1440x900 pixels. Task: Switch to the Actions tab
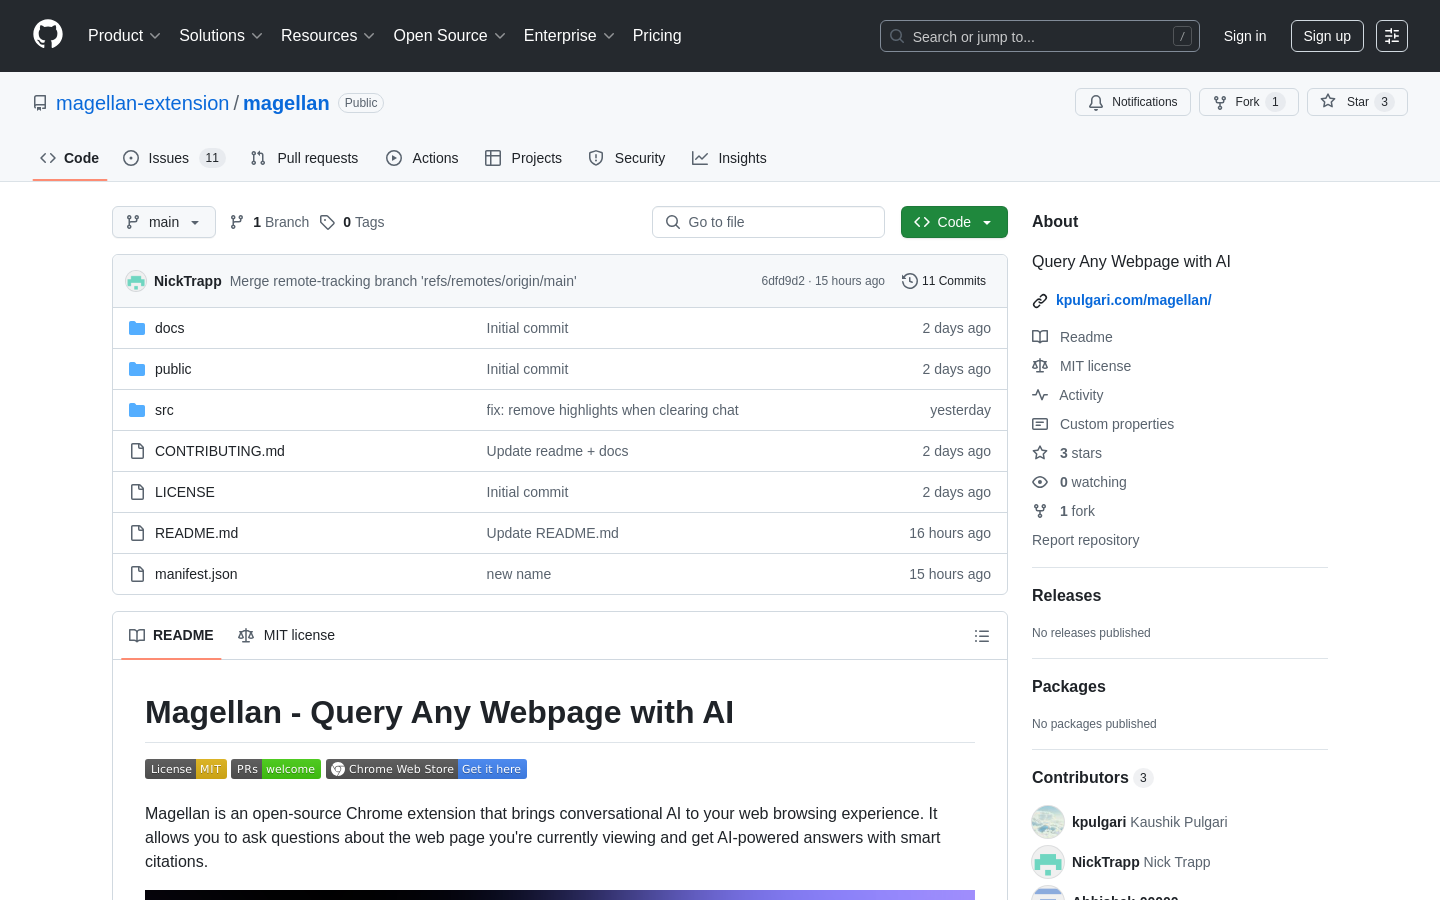422,158
